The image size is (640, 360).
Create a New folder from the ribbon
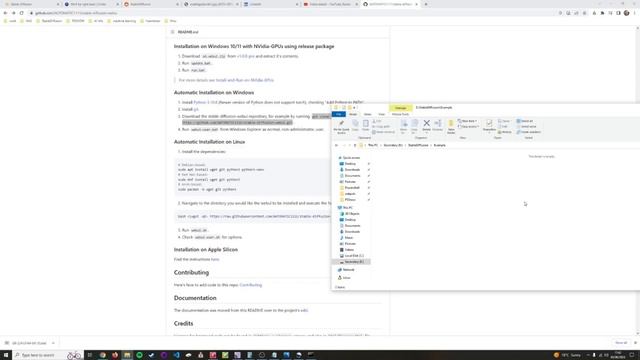pos(451,127)
